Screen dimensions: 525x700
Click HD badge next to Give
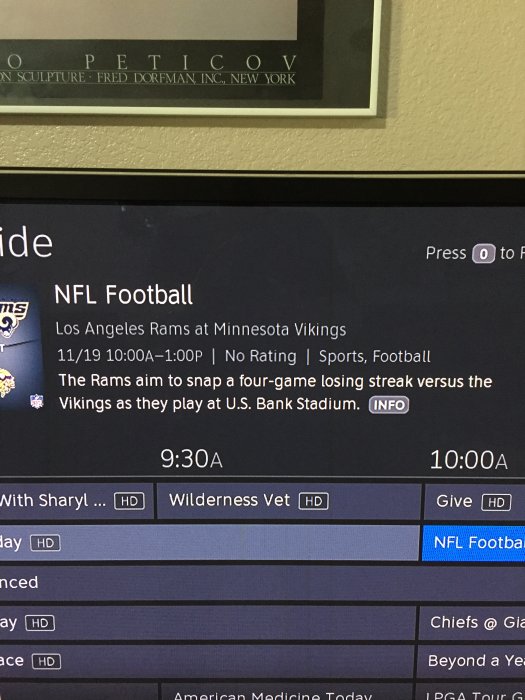point(496,502)
